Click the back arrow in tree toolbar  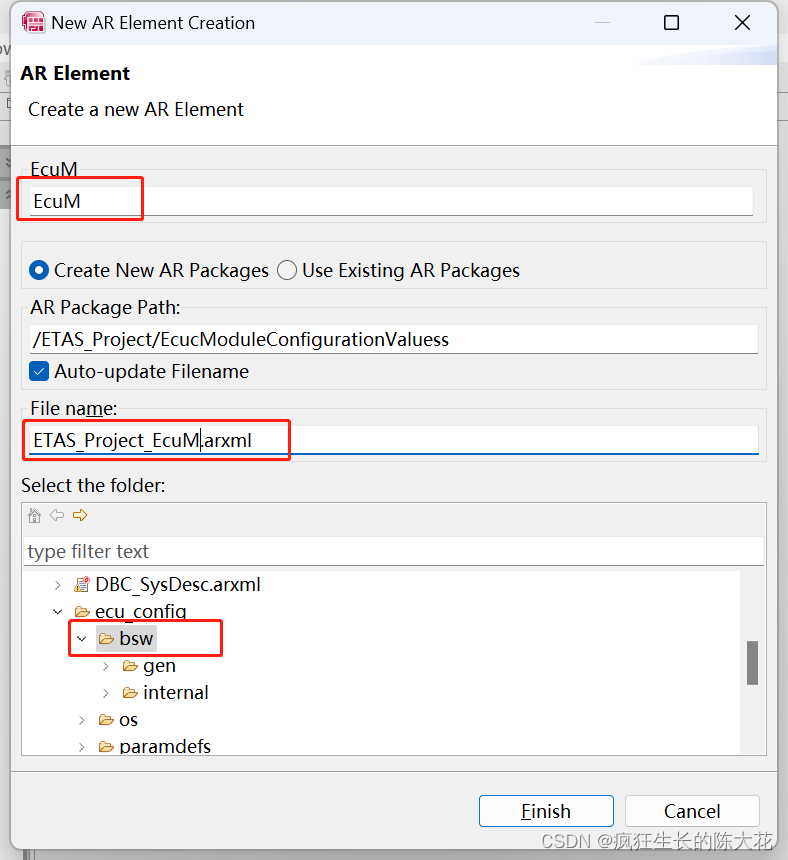coord(58,515)
